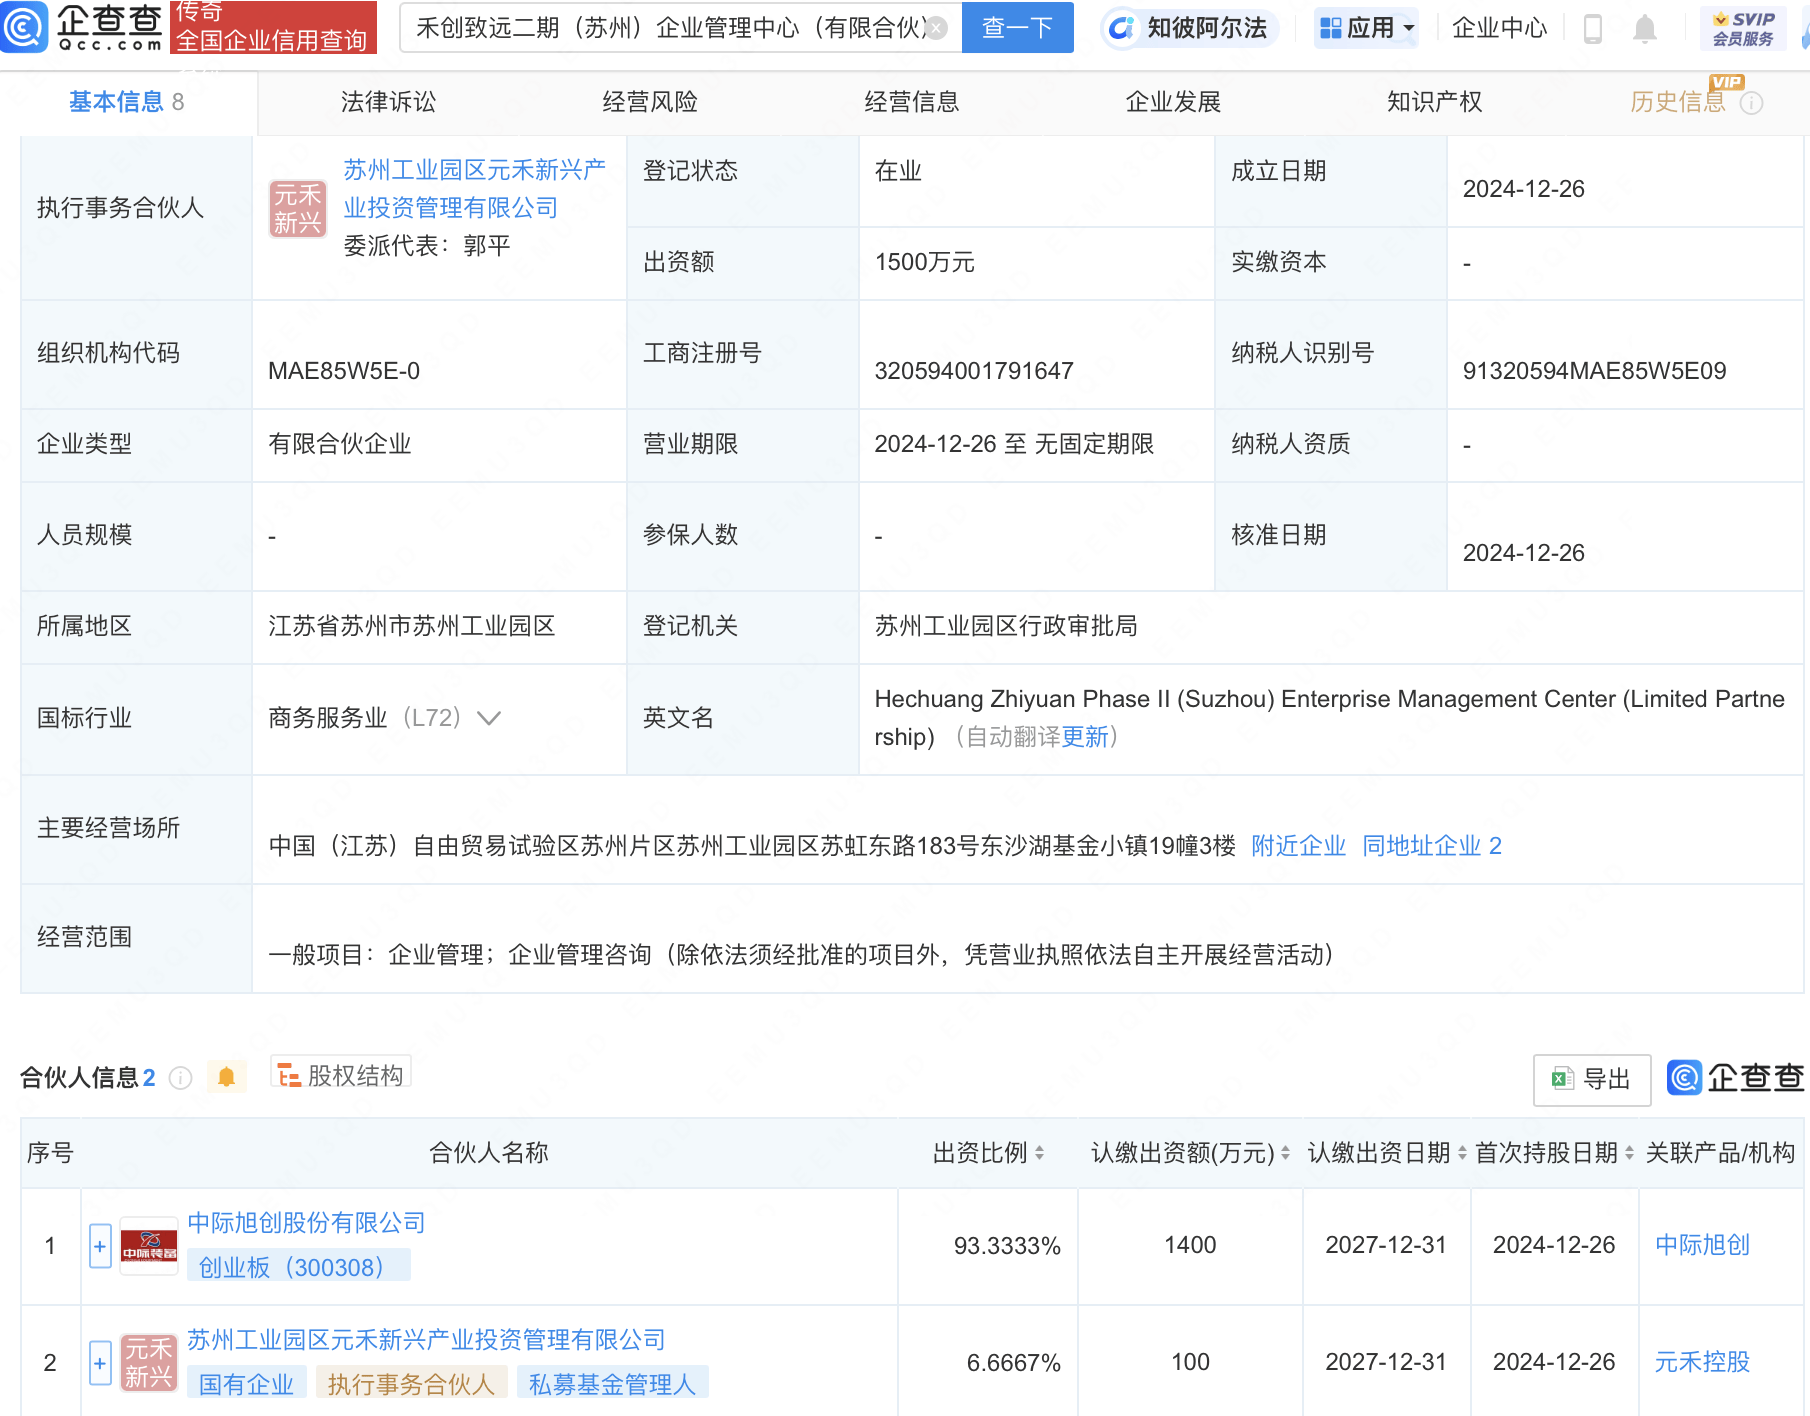Click 93.3333% ownership ratio cell
The height and width of the screenshot is (1416, 1810).
[1007, 1246]
